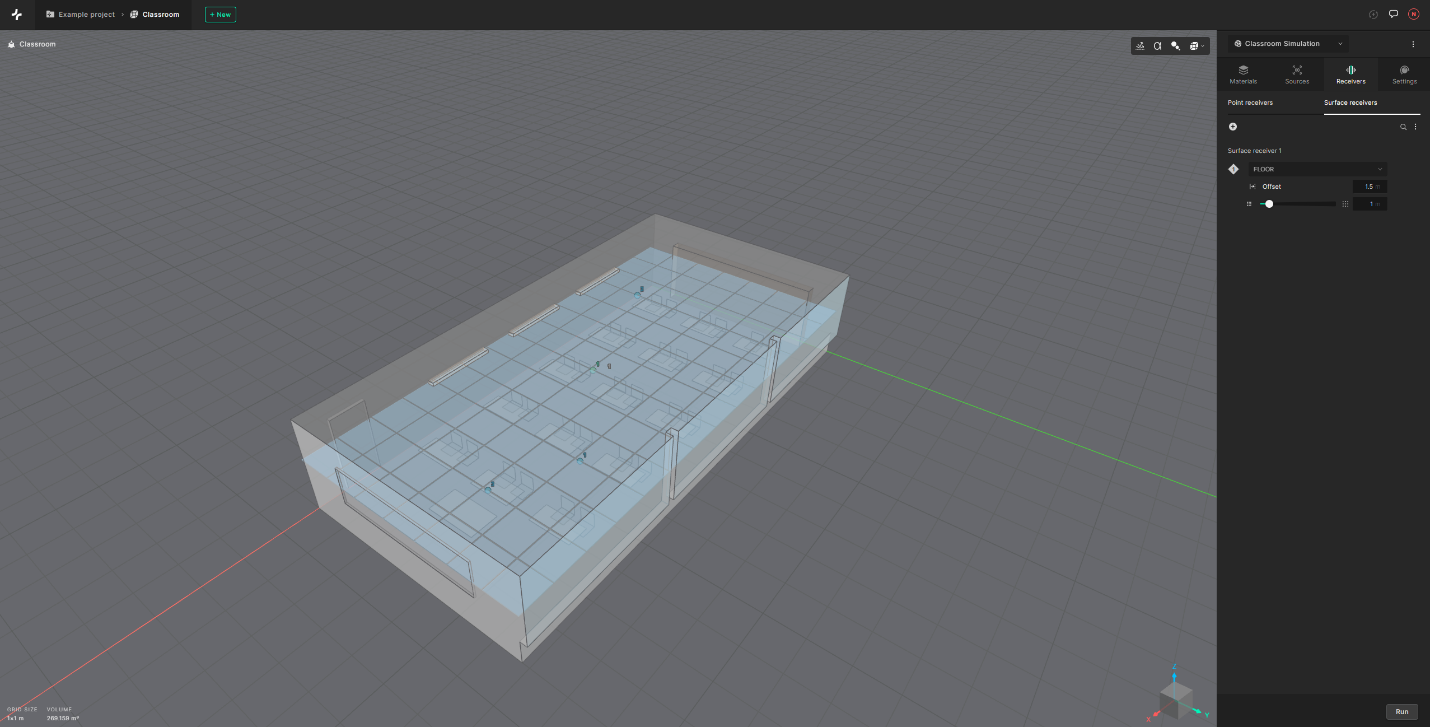Click the Run button
Screen dimensions: 1430x727
click(x=1402, y=712)
